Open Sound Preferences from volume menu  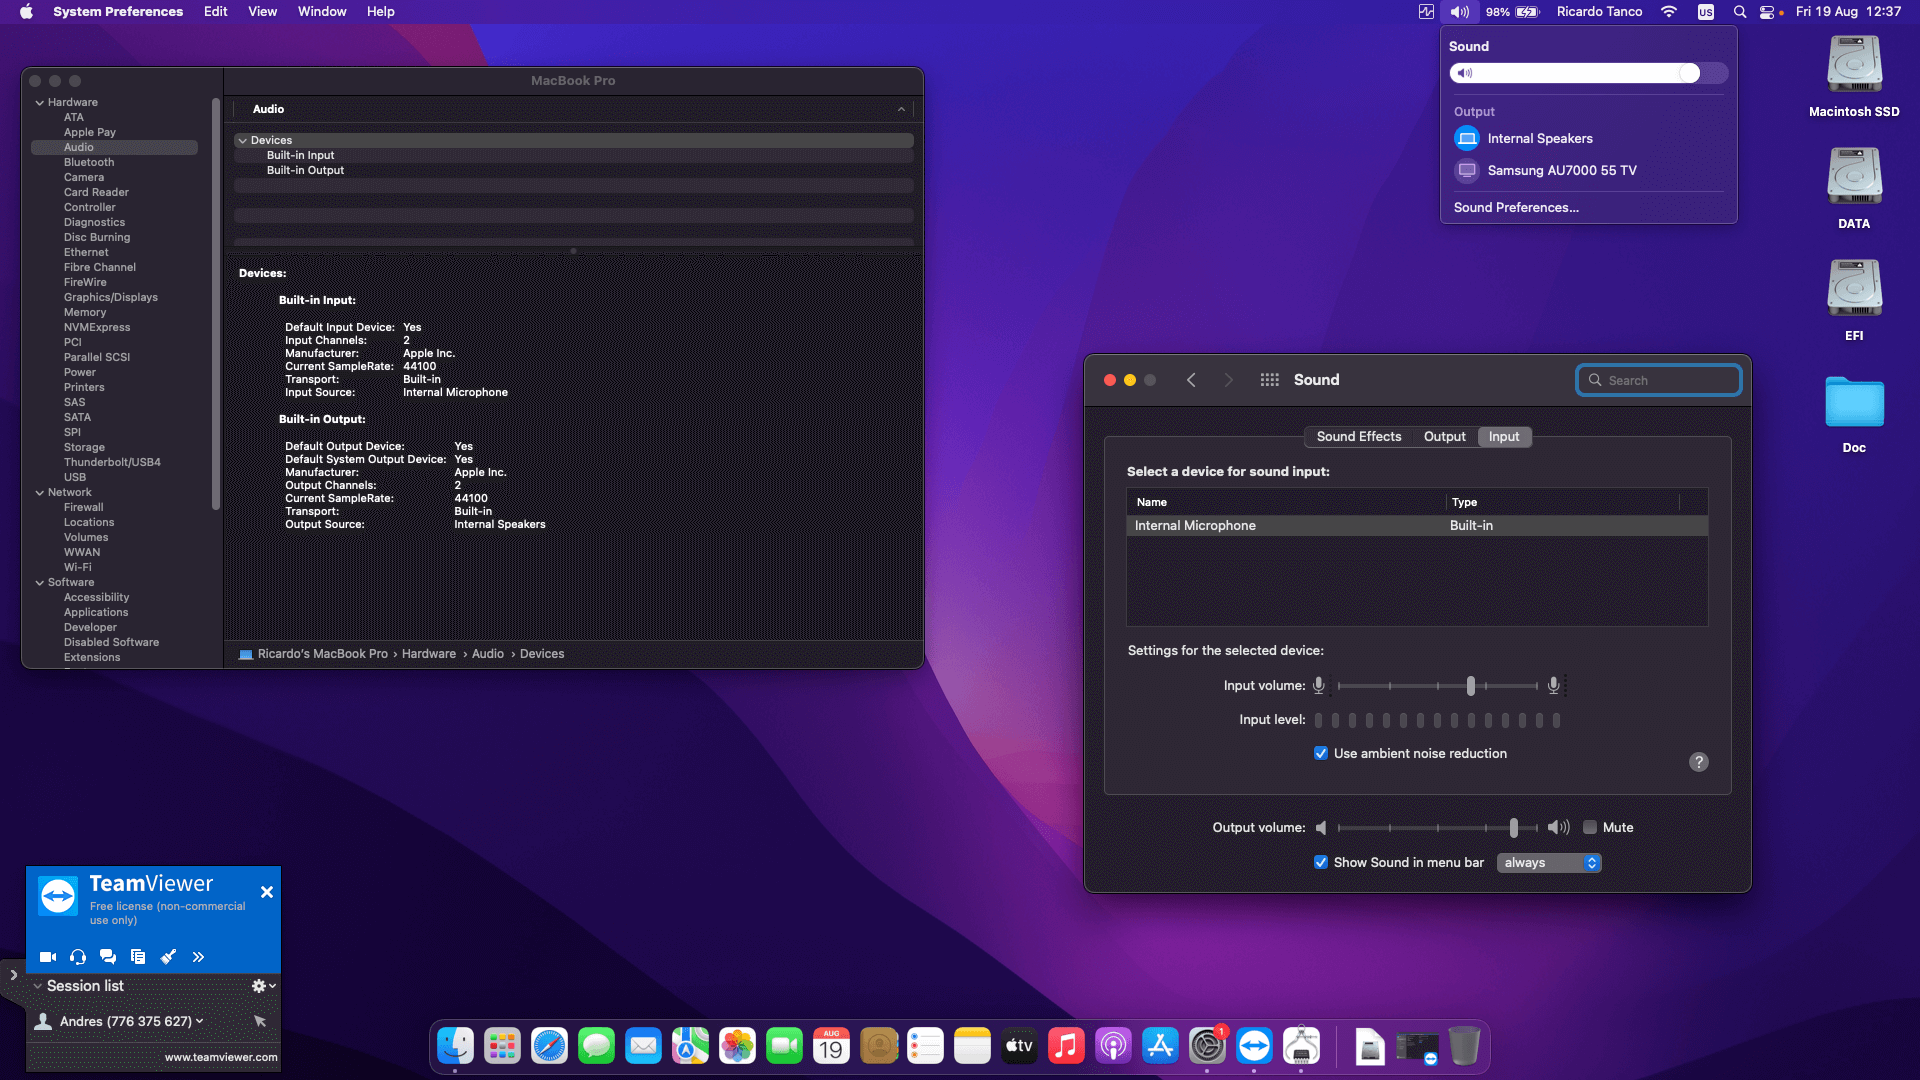point(1515,207)
